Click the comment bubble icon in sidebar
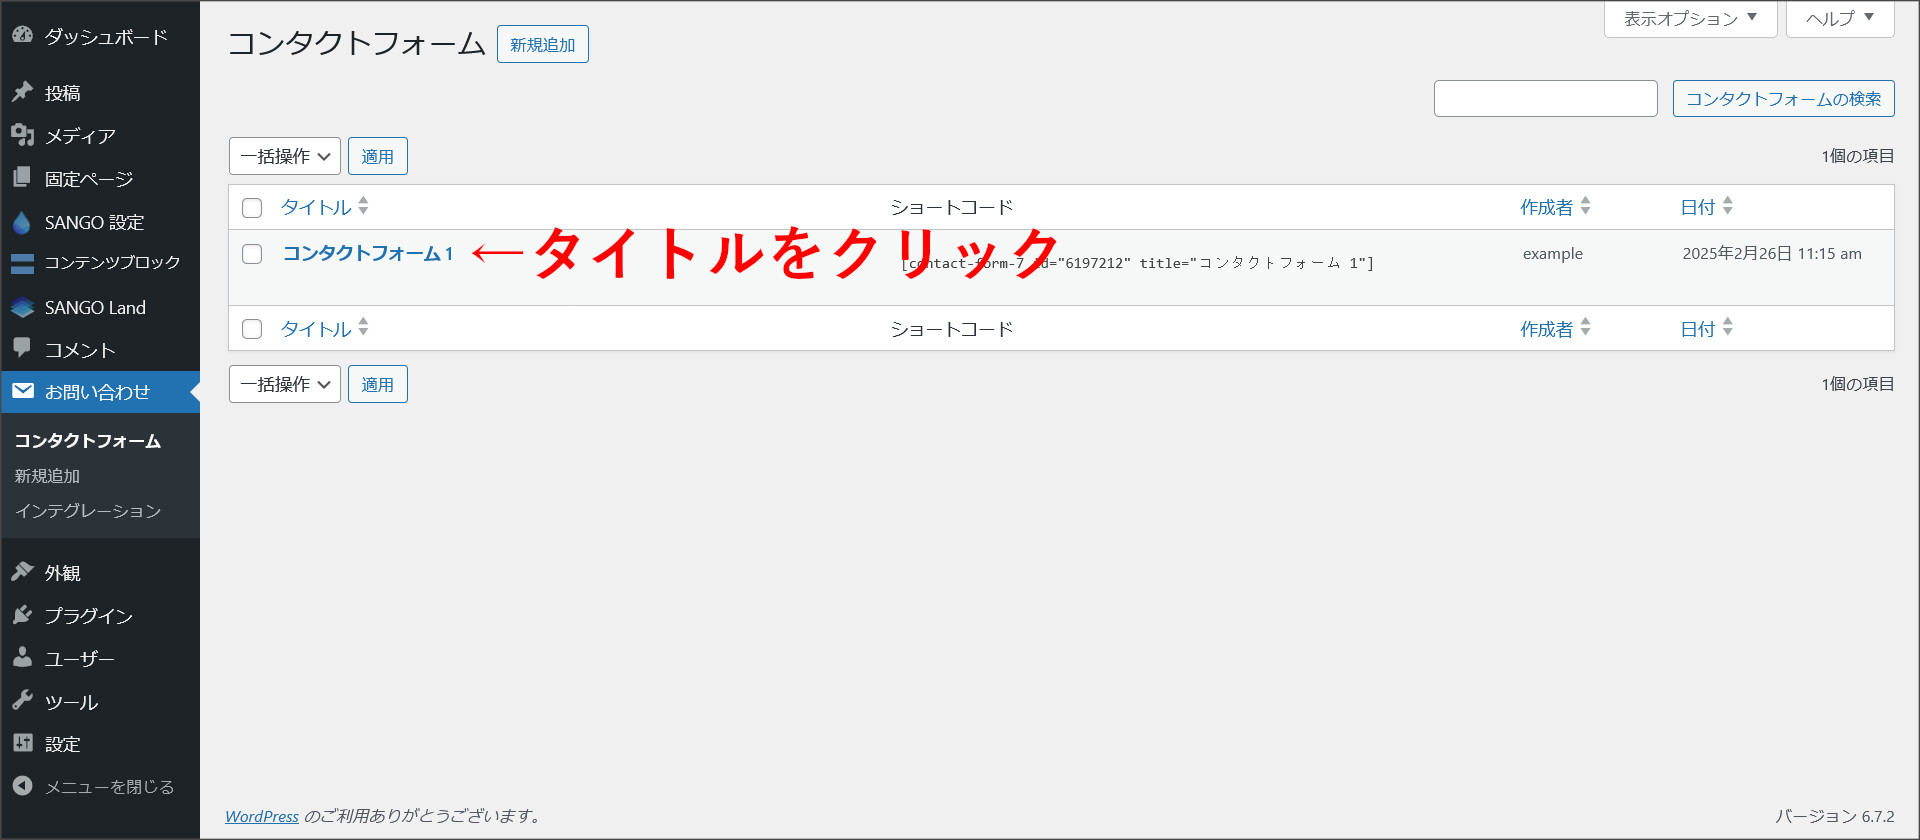The width and height of the screenshot is (1920, 840). tap(22, 348)
